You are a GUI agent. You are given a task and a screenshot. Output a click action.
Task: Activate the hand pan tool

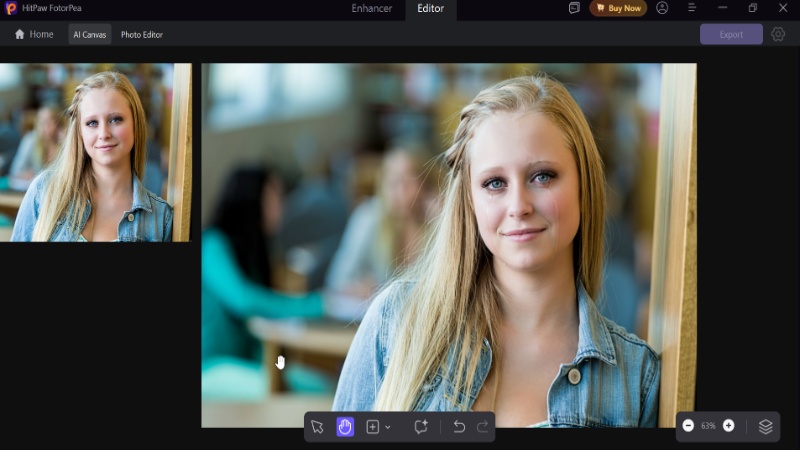point(345,427)
